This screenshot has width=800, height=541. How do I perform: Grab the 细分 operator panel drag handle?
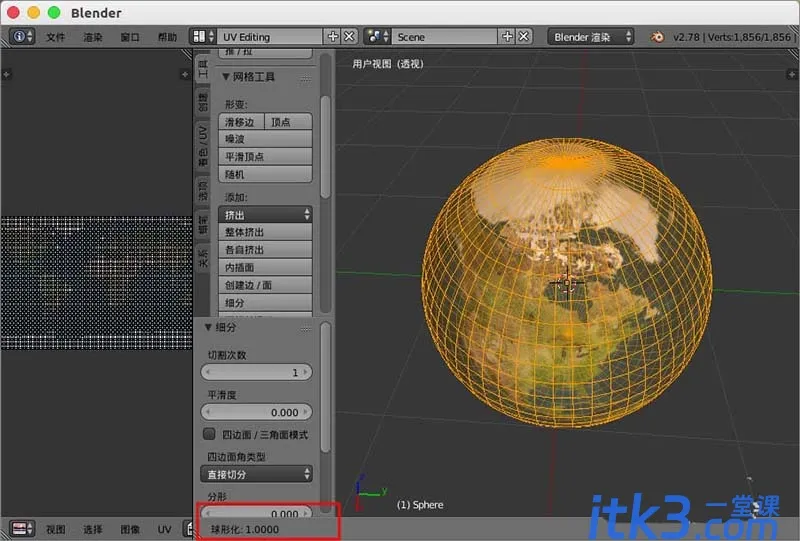point(306,329)
